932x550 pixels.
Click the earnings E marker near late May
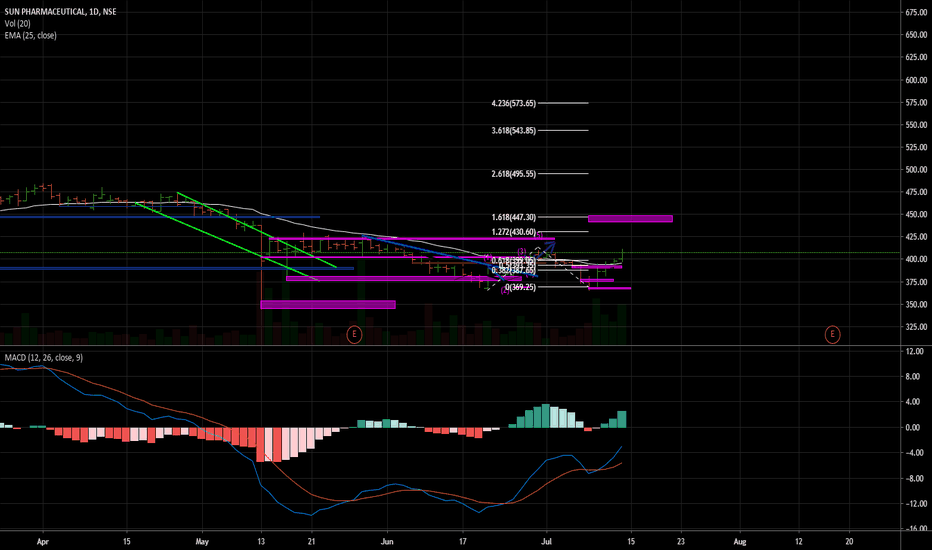(354, 334)
